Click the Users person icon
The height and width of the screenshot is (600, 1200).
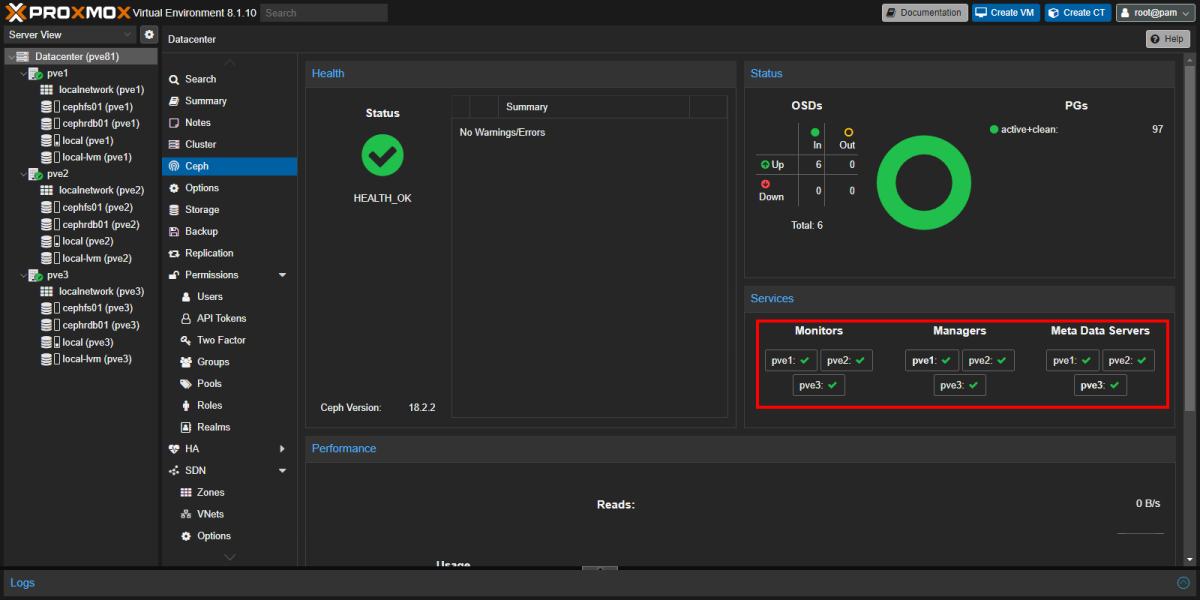(186, 297)
